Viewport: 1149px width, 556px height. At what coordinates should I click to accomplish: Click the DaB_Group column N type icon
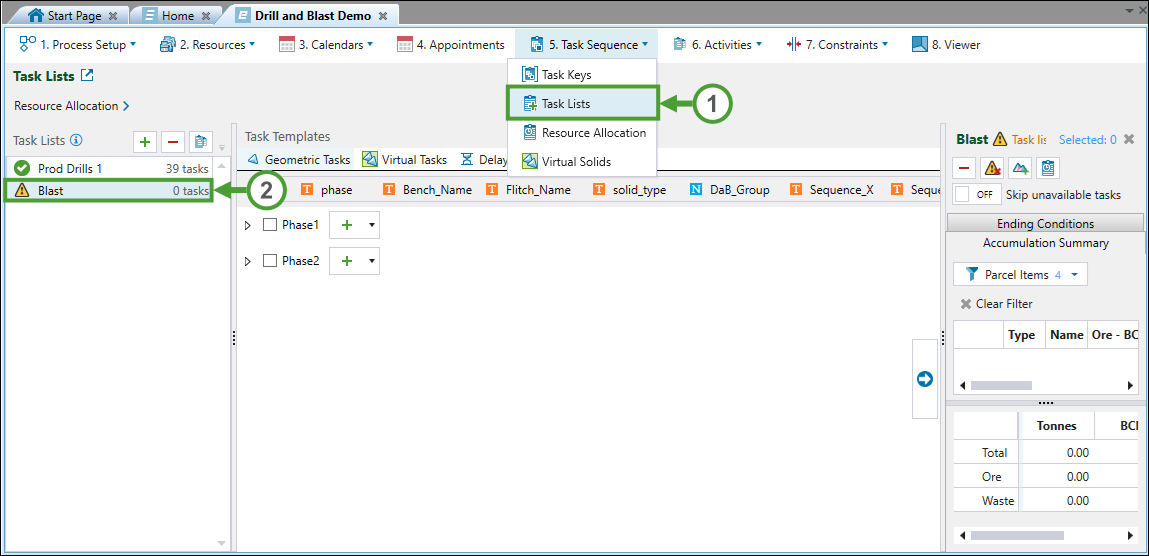tap(696, 190)
